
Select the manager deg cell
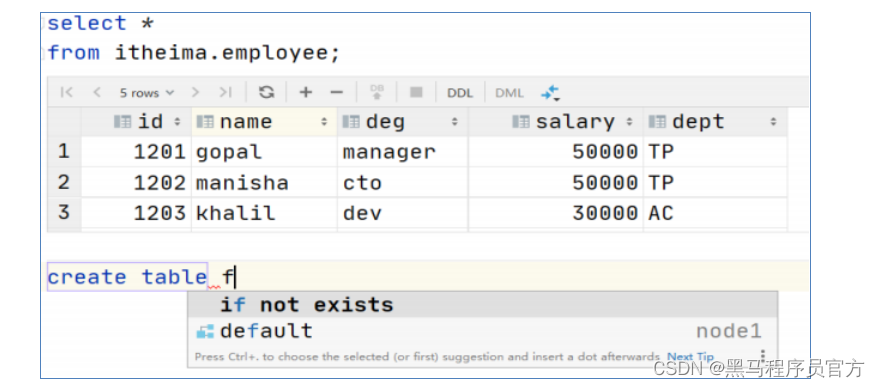coord(402,151)
